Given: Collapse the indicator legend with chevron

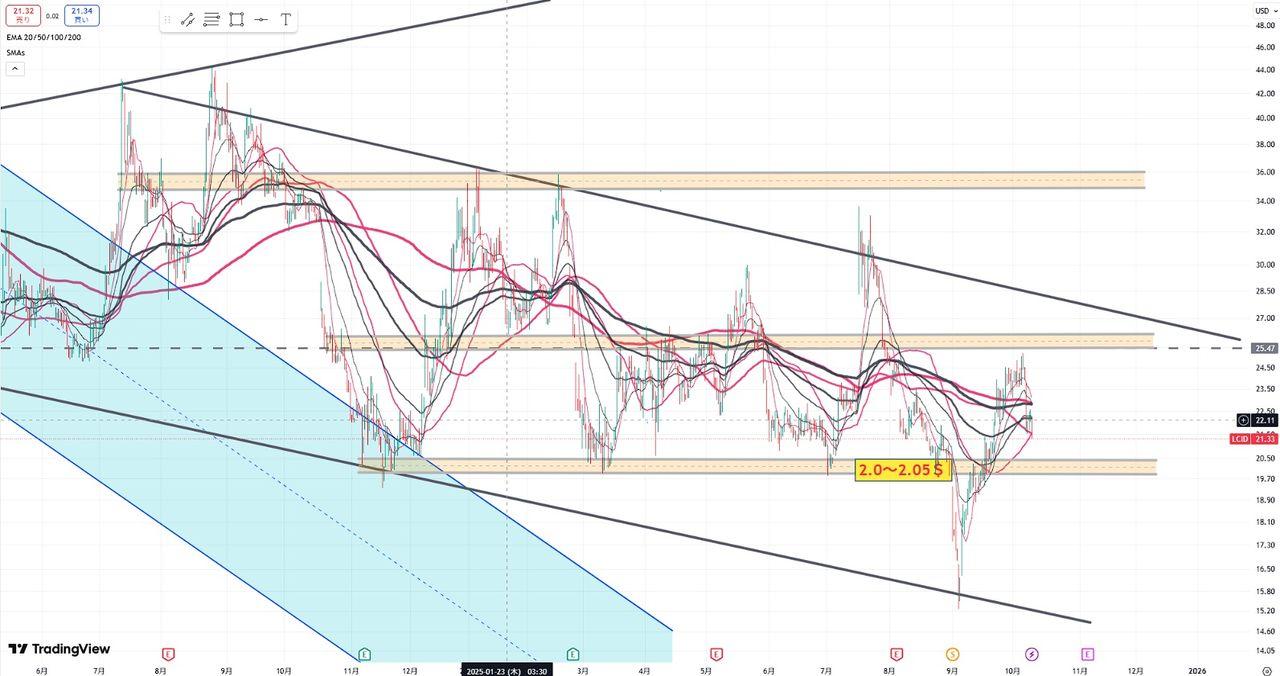Looking at the screenshot, I should tap(15, 69).
